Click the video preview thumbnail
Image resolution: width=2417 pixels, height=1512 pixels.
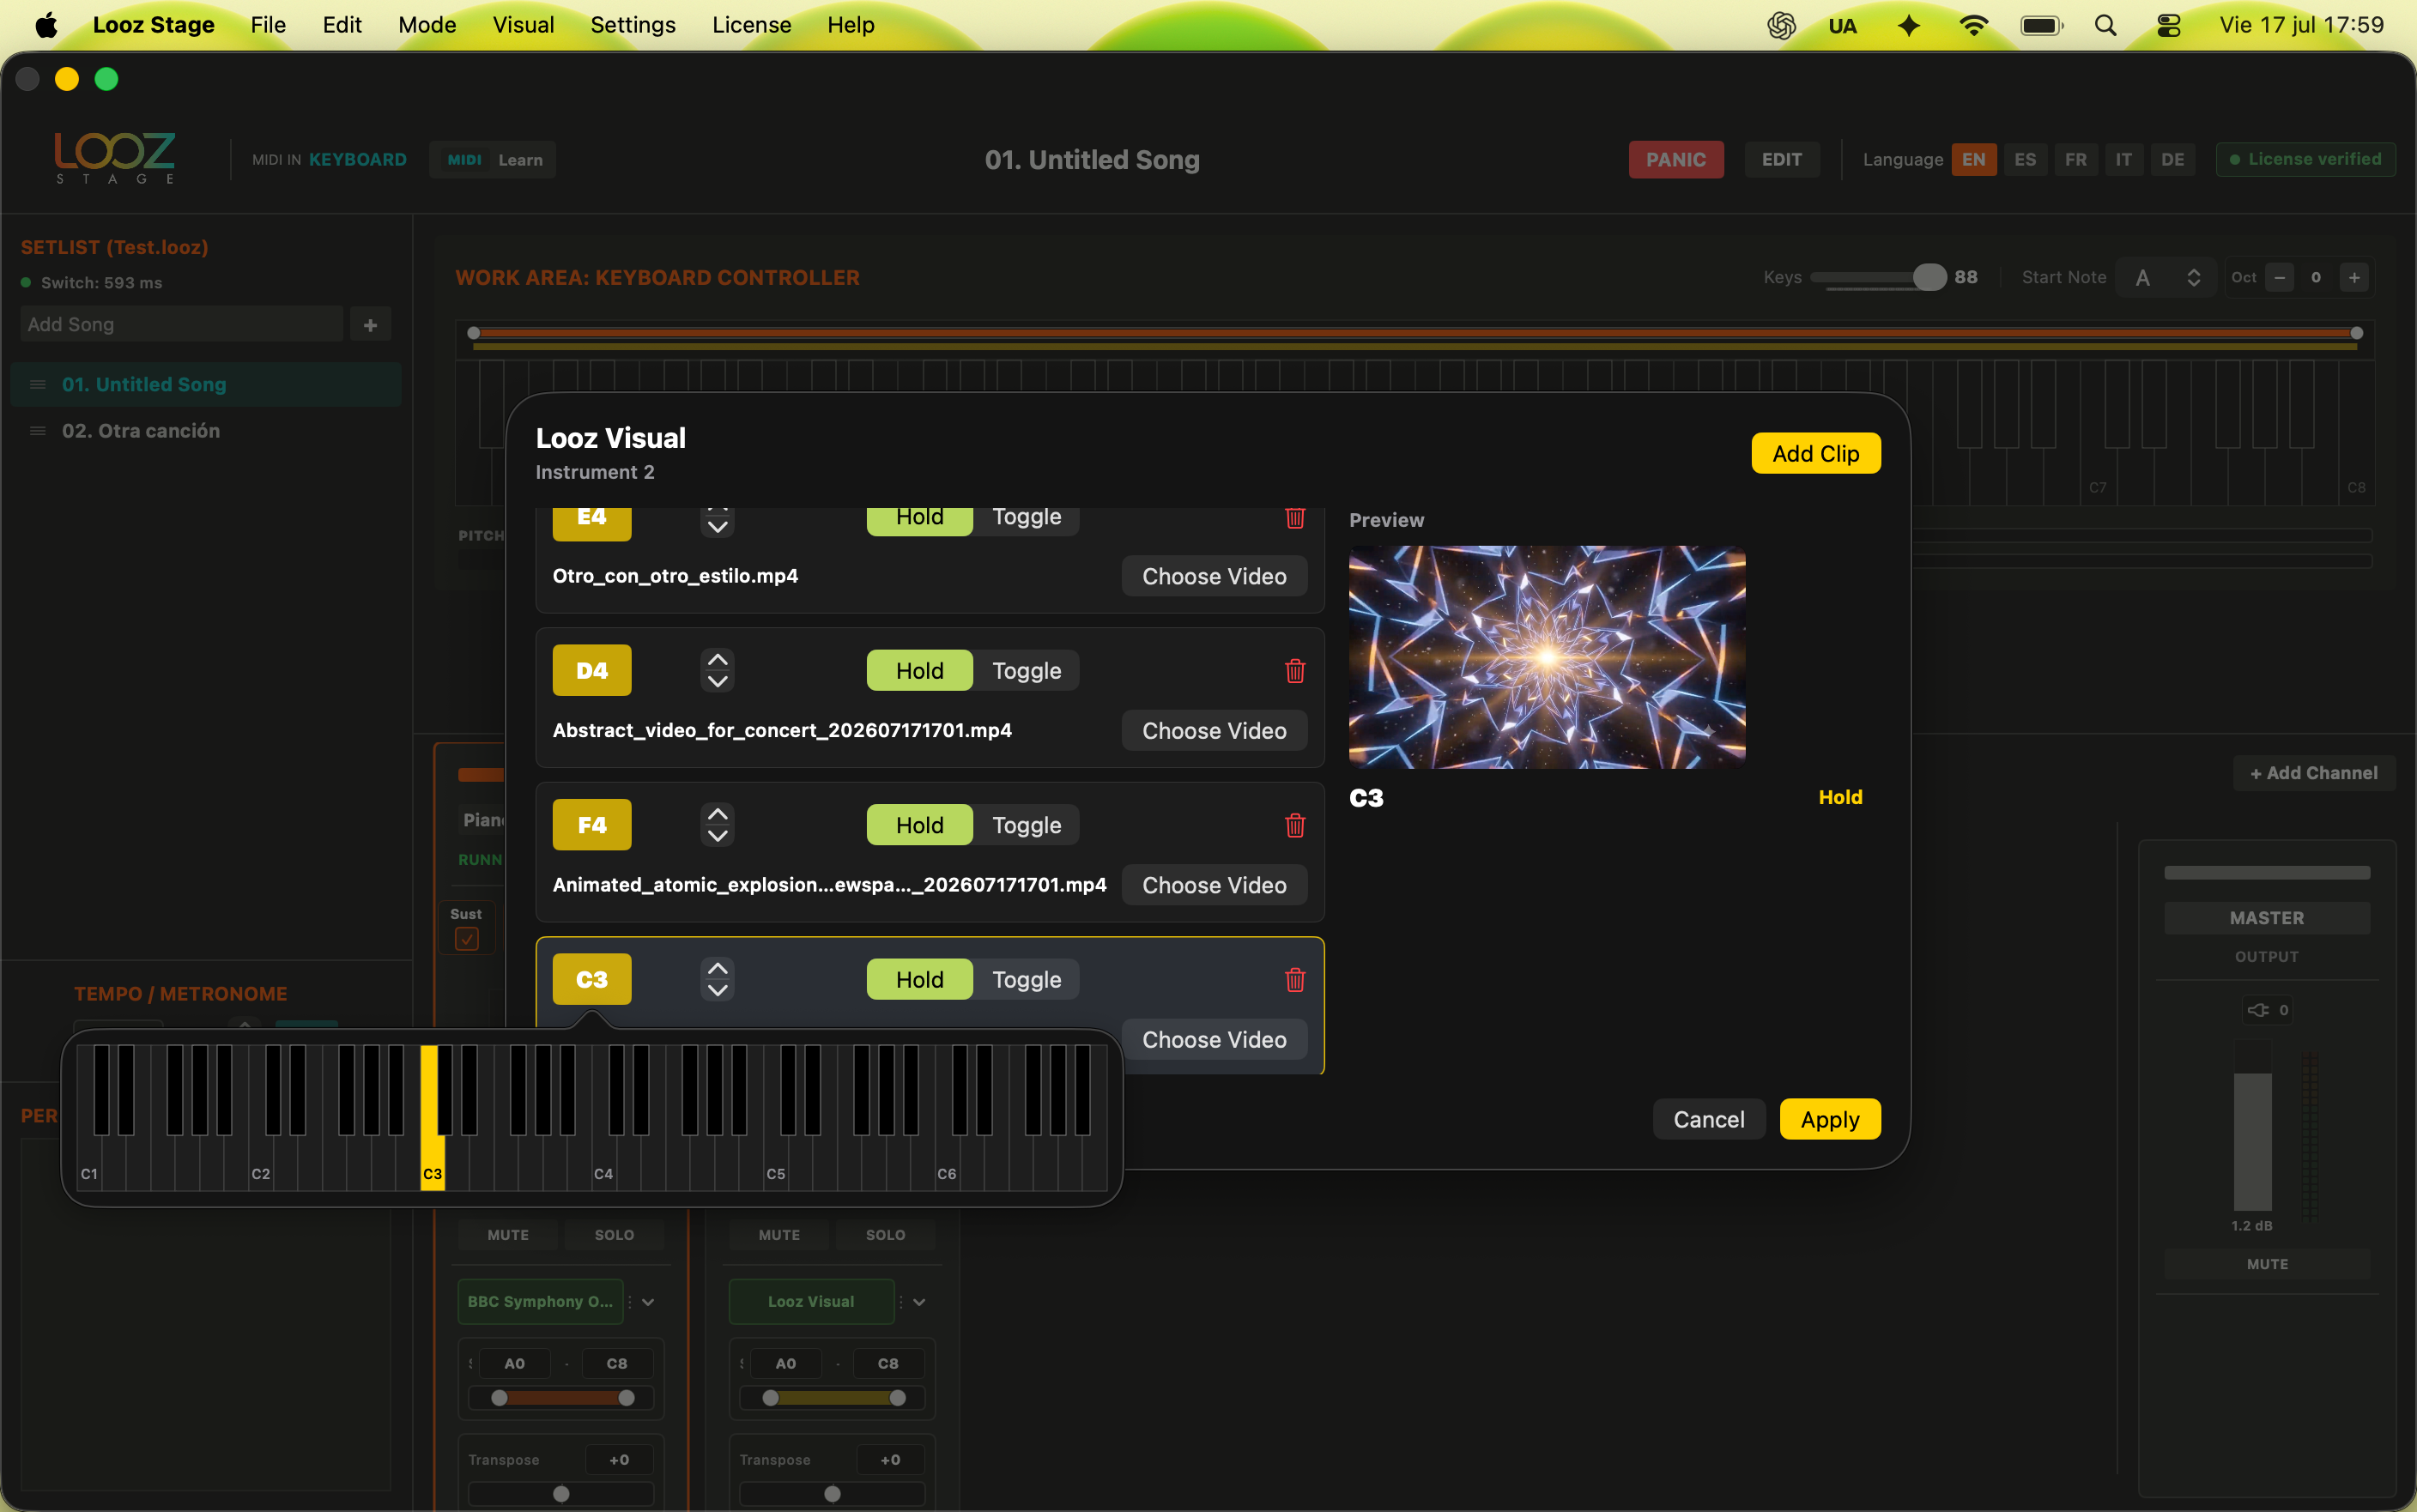[1546, 657]
